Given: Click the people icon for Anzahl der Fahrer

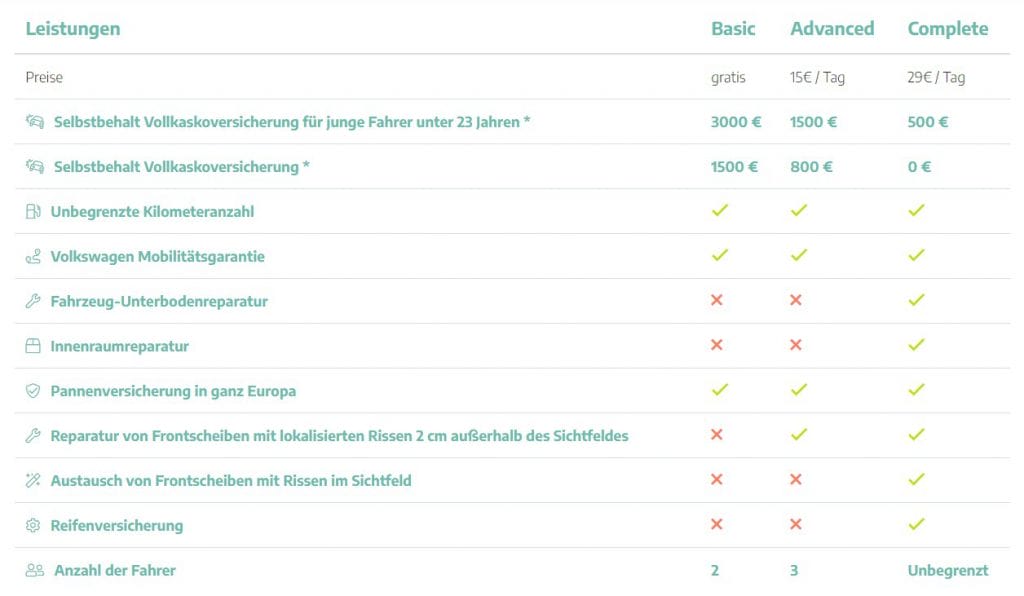Looking at the screenshot, I should [35, 570].
